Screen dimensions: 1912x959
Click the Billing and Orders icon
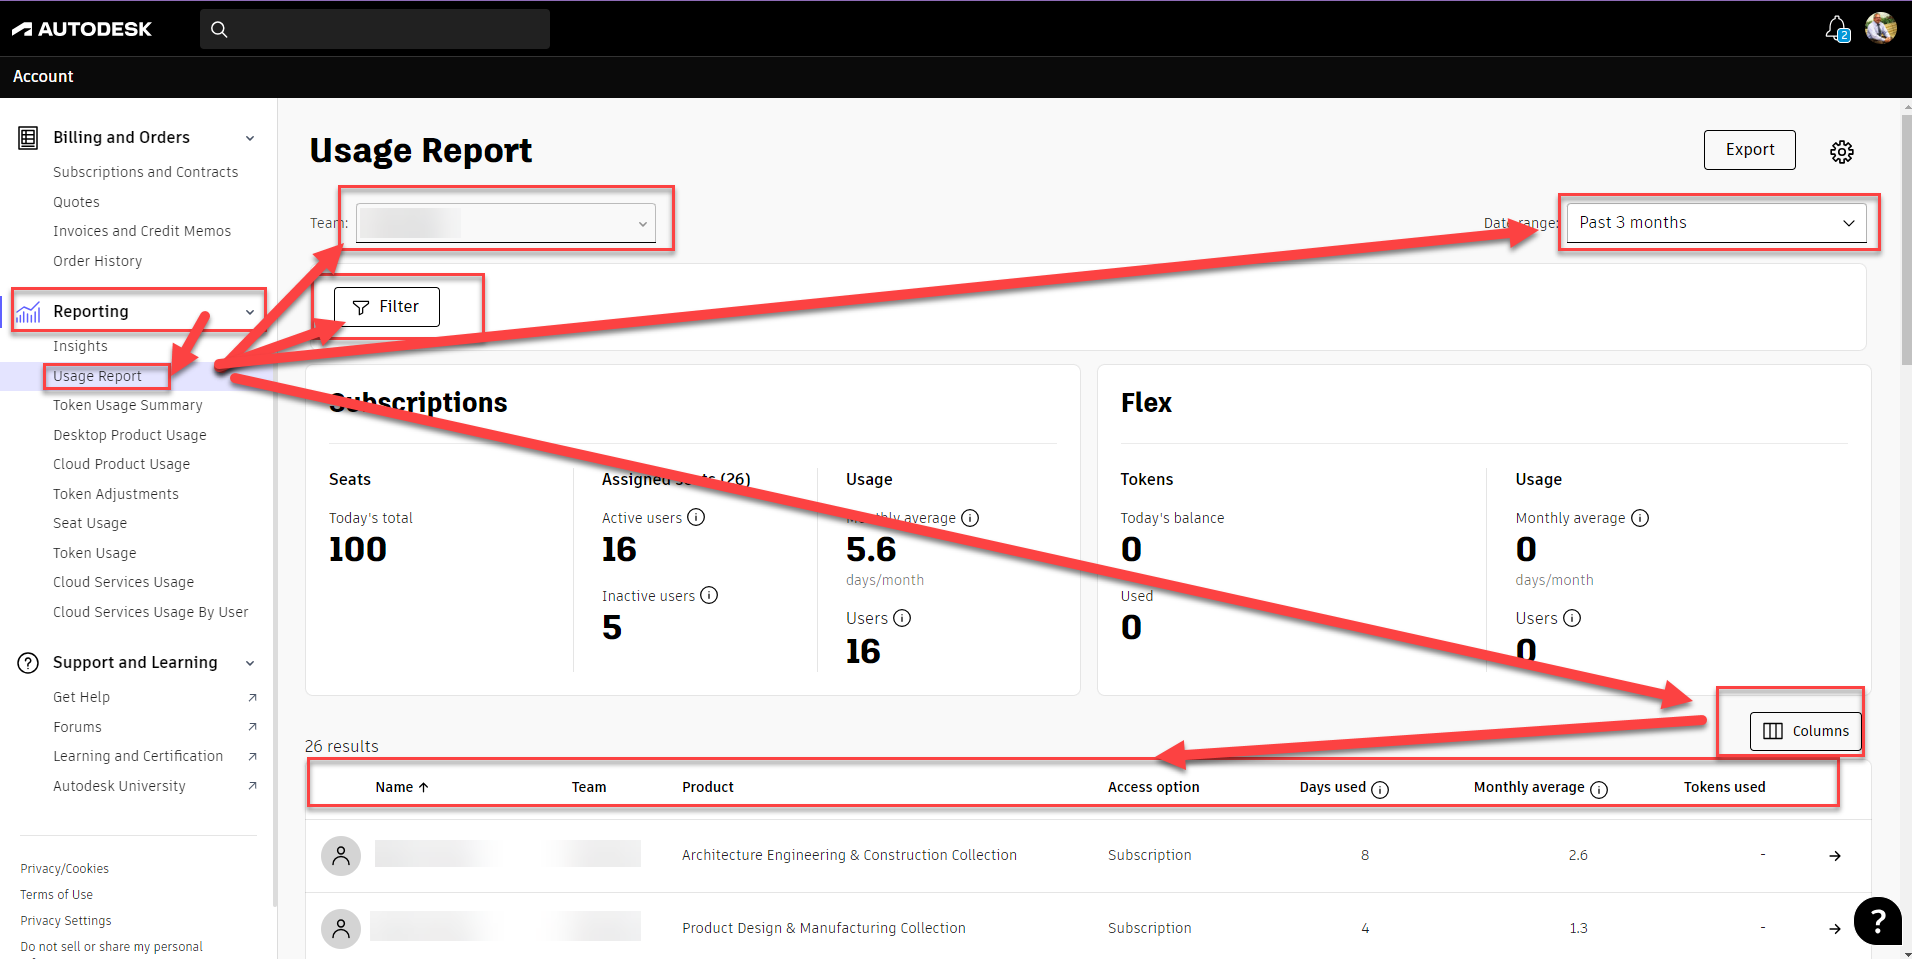28,138
